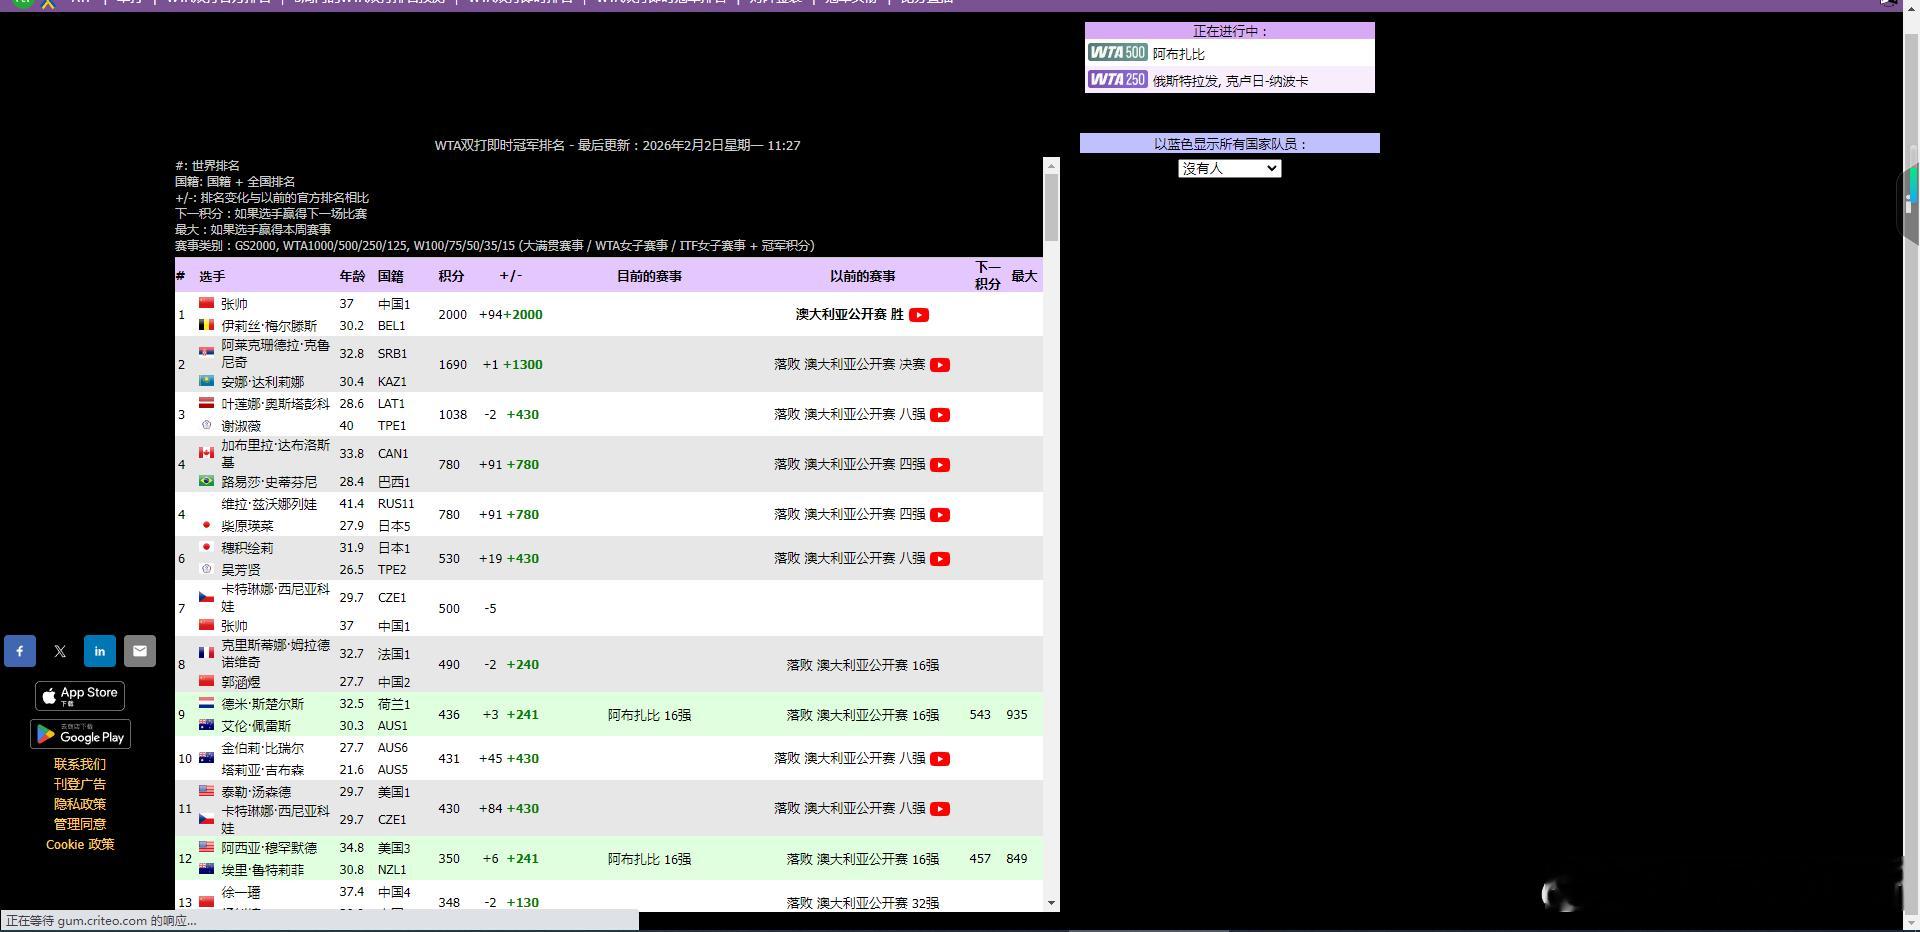
Task: Open player 艾伦·佩雷斯
Action: click(256, 726)
